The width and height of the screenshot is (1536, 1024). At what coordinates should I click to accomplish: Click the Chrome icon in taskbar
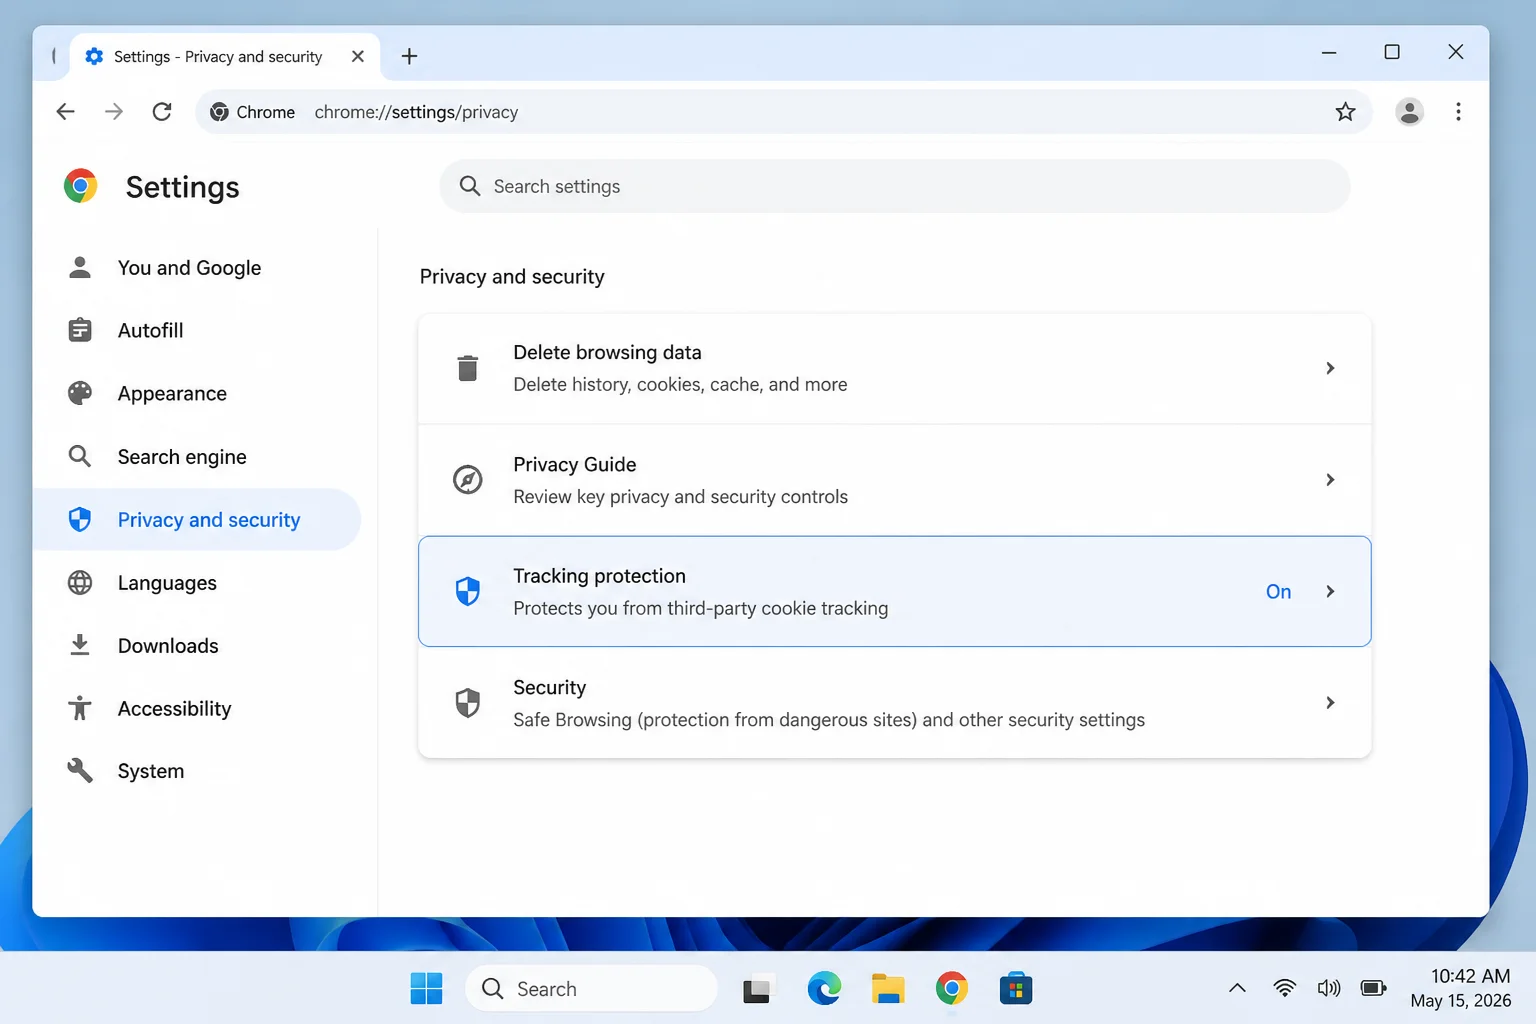coord(952,988)
